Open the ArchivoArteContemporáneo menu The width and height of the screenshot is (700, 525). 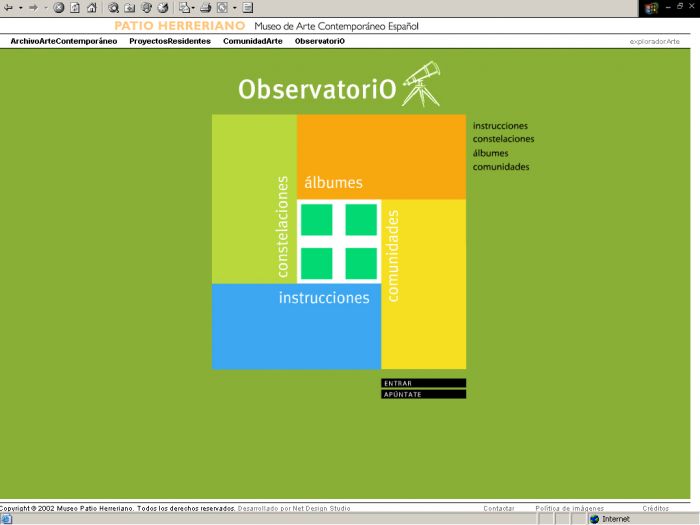(64, 41)
